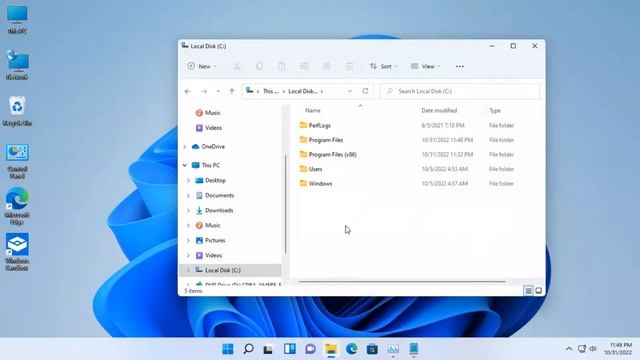Viewport: 640px width, 360px height.
Task: Select the Network desktop icon
Action: (x=17, y=64)
